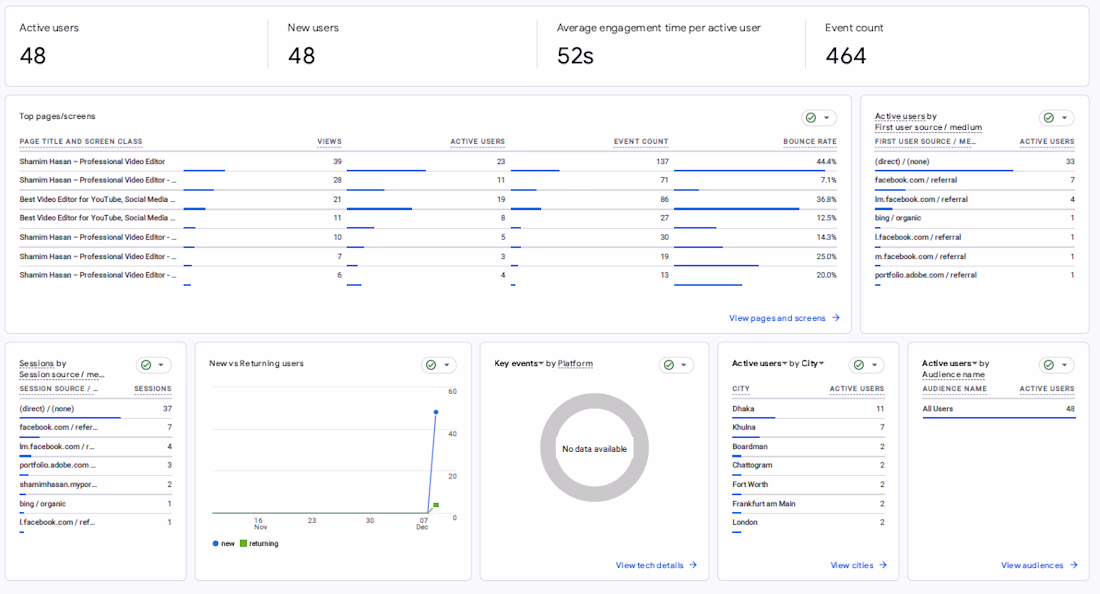Click the check icon in First user source card

pos(1048,118)
